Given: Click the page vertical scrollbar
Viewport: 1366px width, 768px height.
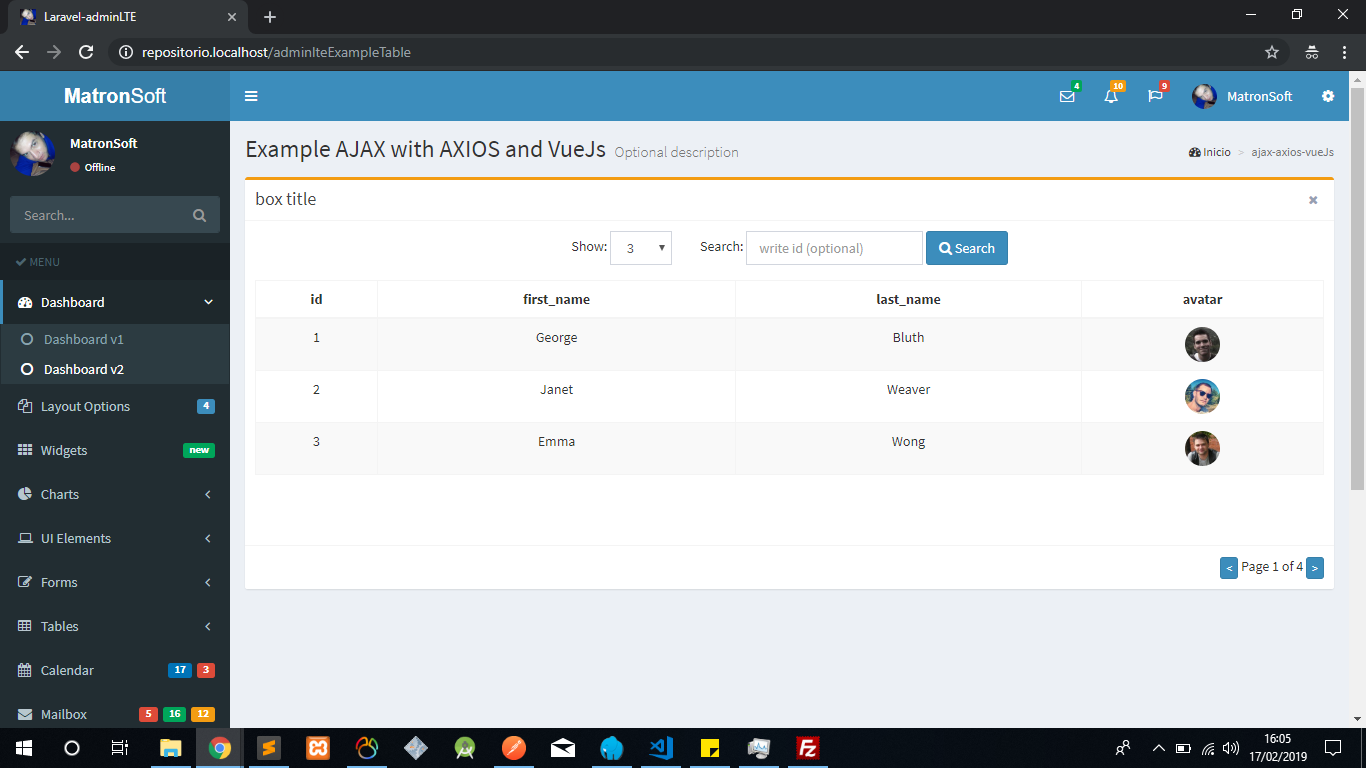Looking at the screenshot, I should tap(1357, 289).
